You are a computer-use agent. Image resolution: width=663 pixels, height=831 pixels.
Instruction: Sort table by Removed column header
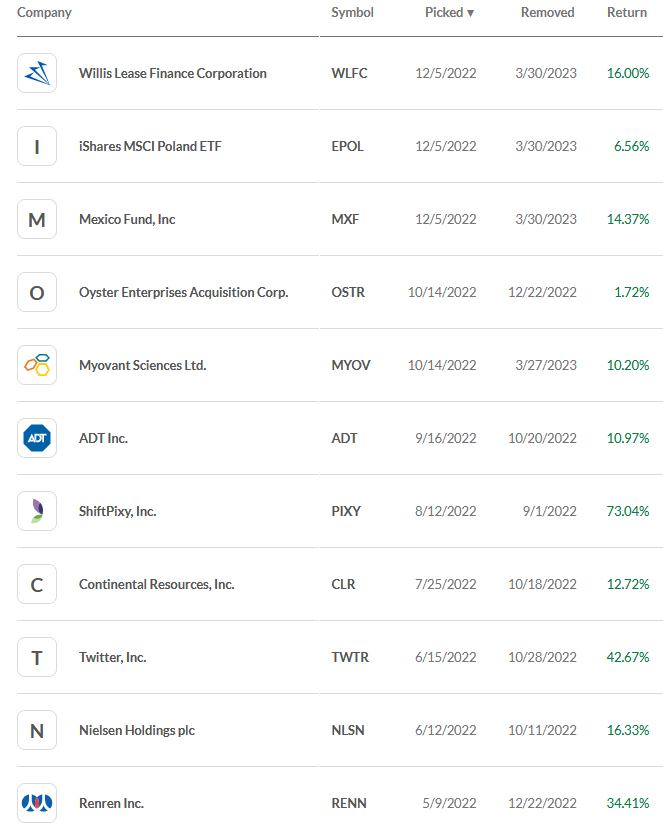click(547, 13)
